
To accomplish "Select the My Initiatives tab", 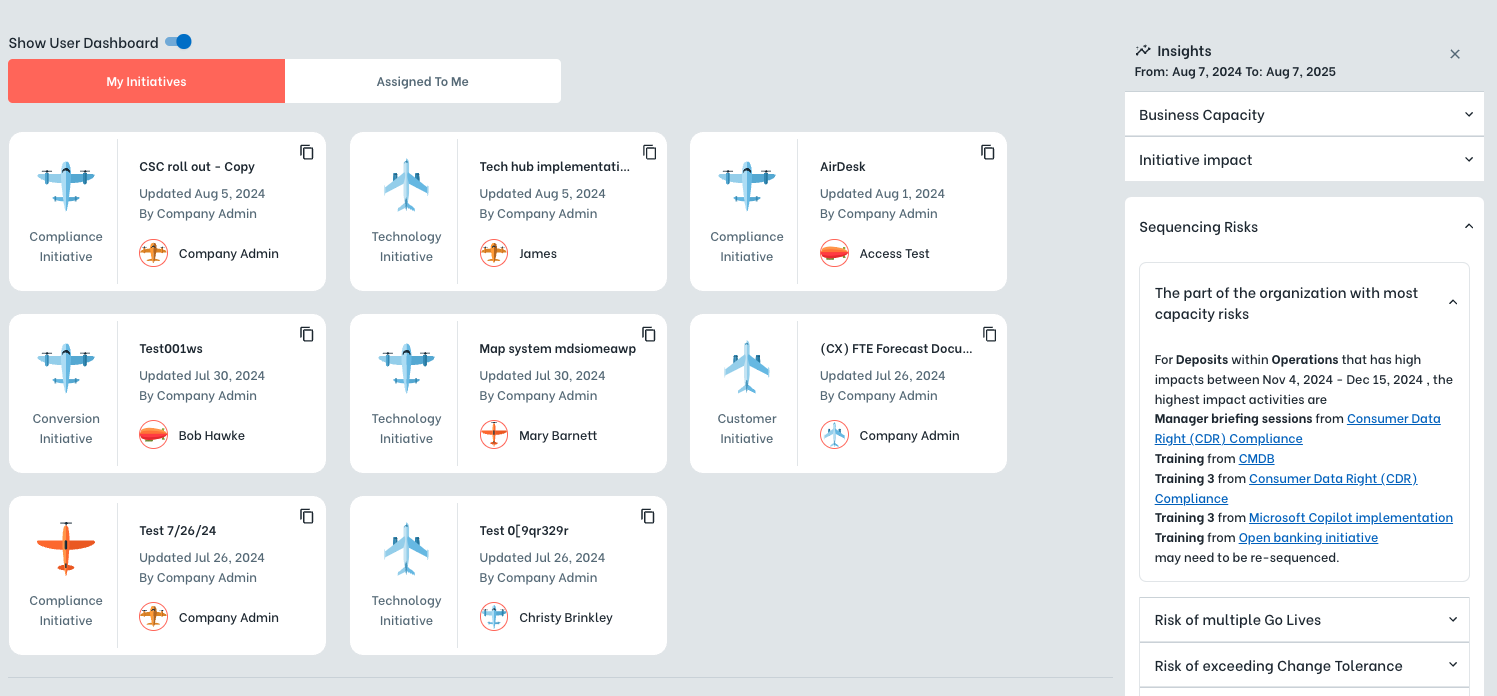I will point(146,81).
